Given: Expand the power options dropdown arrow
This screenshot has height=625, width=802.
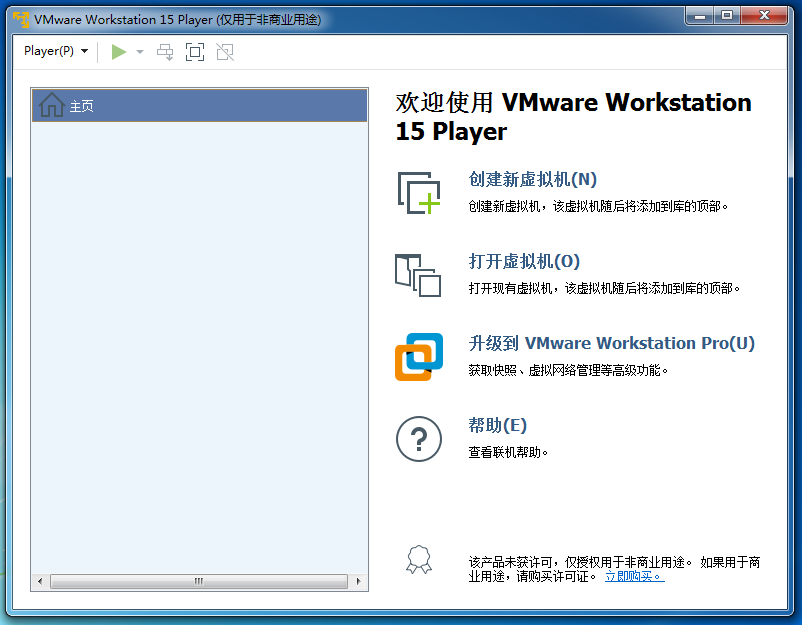Looking at the screenshot, I should 140,52.
